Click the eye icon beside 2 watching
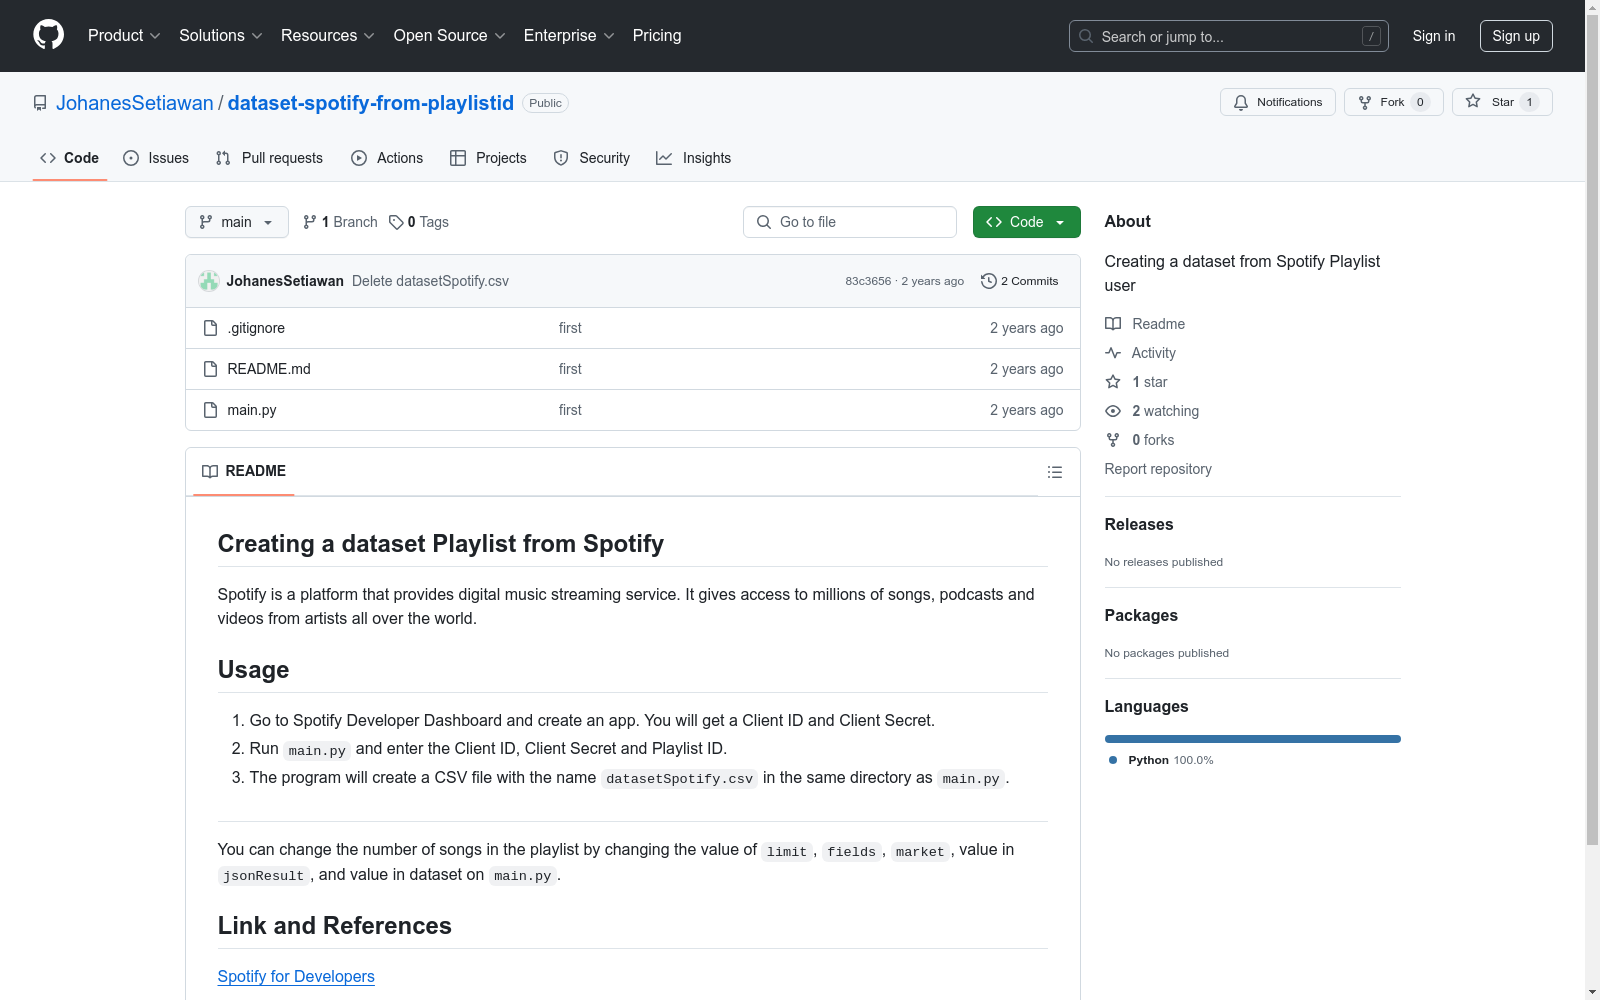1600x1000 pixels. pyautogui.click(x=1113, y=411)
